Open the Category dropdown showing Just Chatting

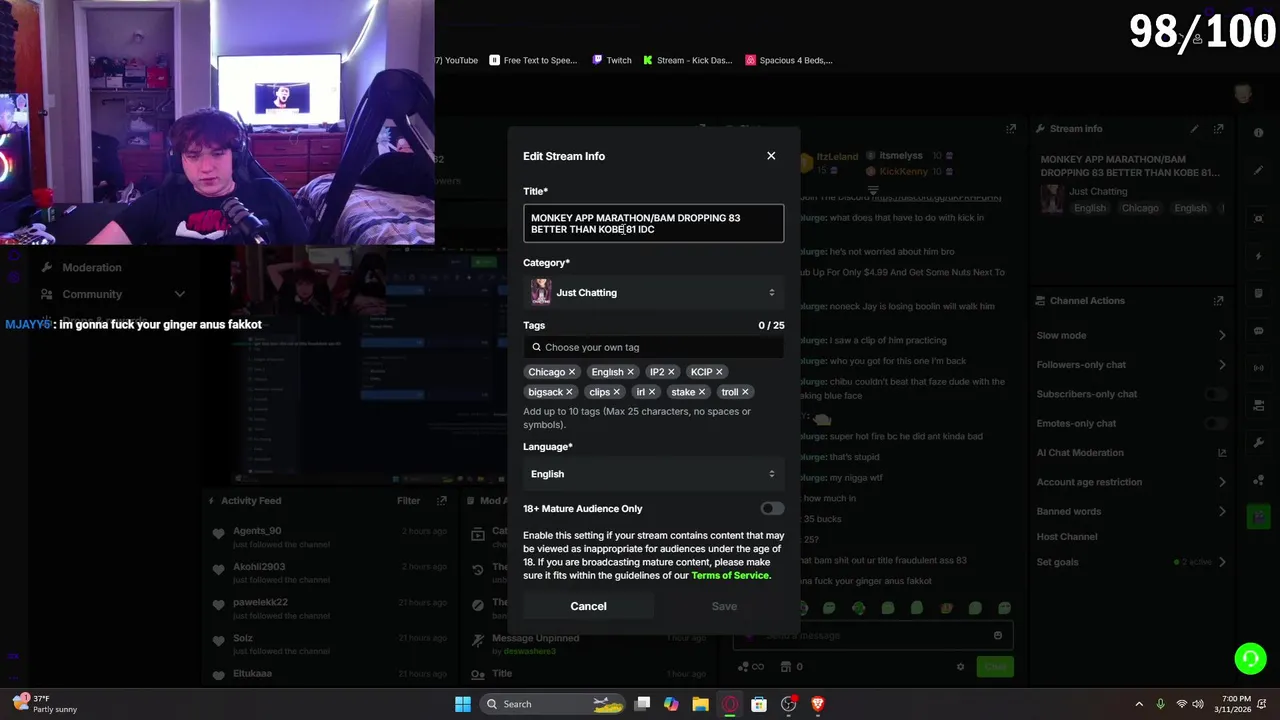[x=653, y=293]
